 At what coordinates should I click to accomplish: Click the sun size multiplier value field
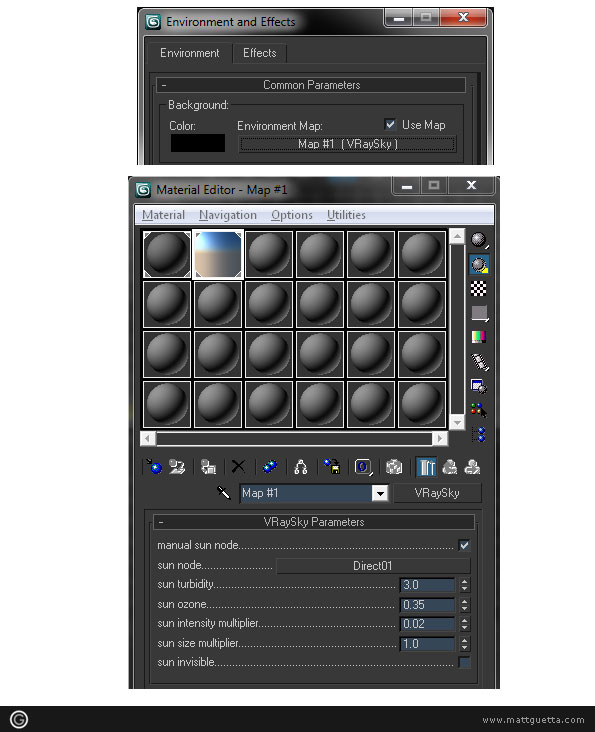pos(427,644)
